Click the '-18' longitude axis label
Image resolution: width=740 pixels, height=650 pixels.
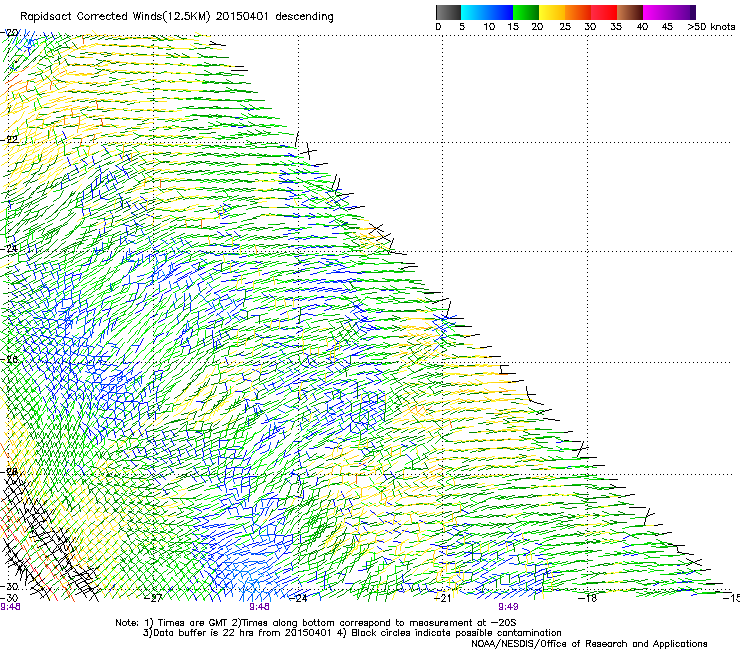coord(588,599)
